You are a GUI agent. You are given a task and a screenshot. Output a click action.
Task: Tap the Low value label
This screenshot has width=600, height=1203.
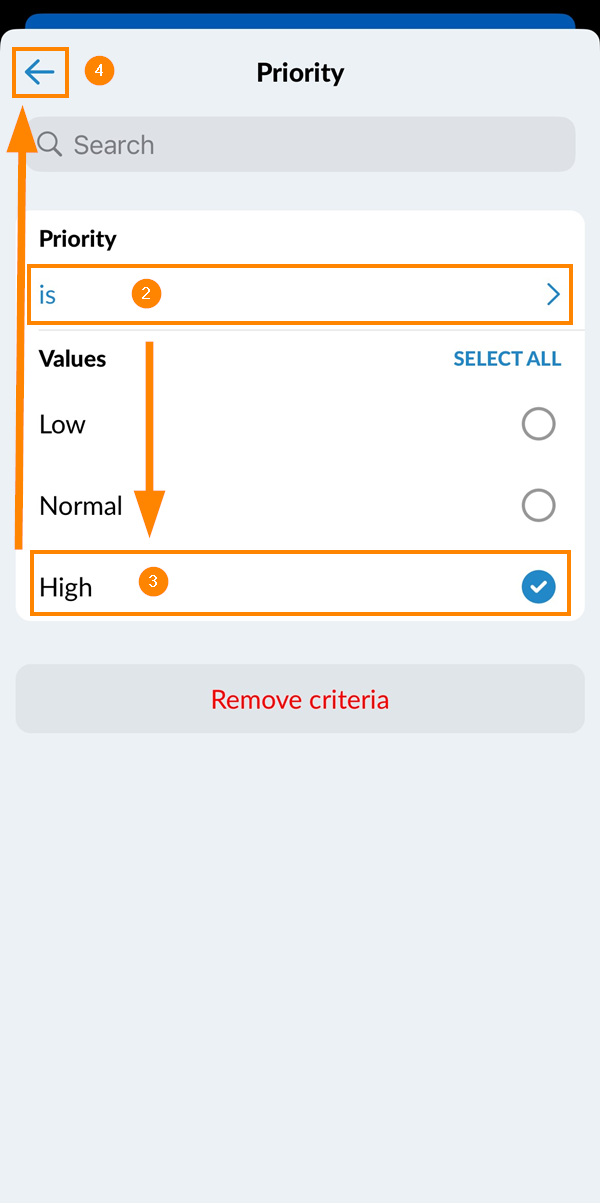[x=62, y=425]
